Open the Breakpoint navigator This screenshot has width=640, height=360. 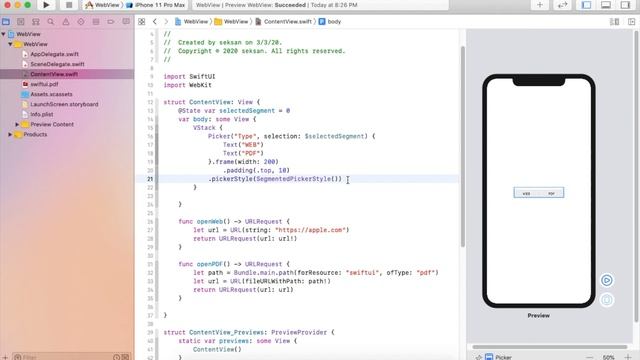[111, 22]
